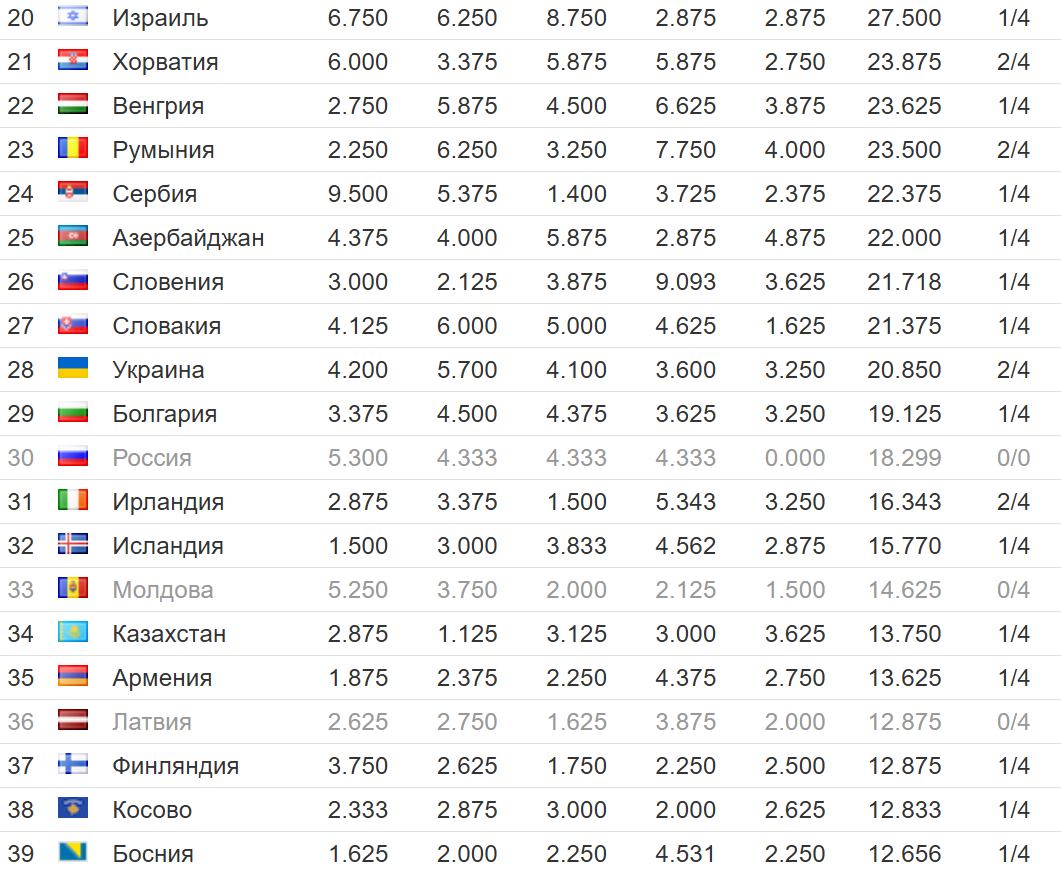Click Ukraine's 2/4 clubs remaining value
The width and height of the screenshot is (1061, 875).
pos(1013,370)
